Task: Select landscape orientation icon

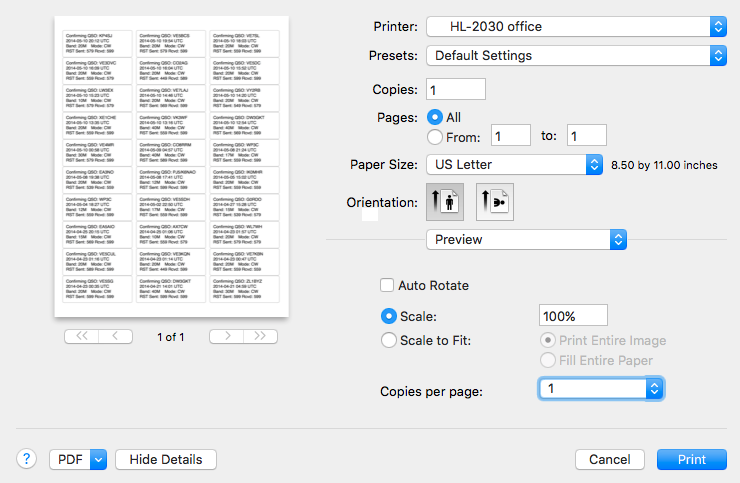Action: click(x=495, y=202)
